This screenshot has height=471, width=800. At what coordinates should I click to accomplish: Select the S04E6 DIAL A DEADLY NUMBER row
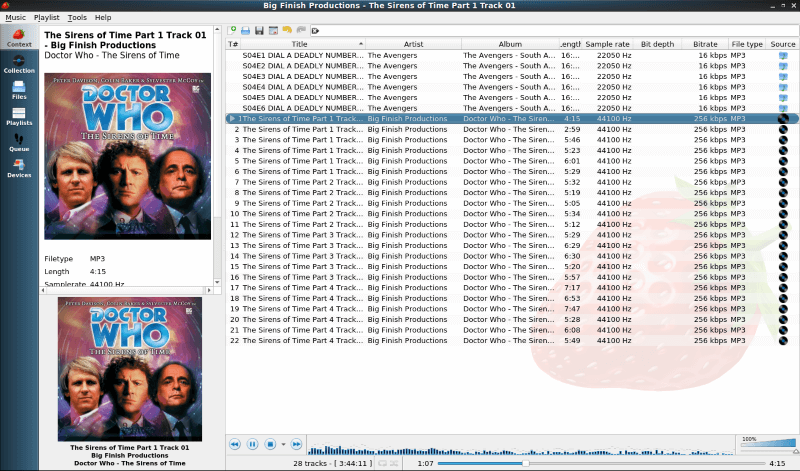coord(512,108)
